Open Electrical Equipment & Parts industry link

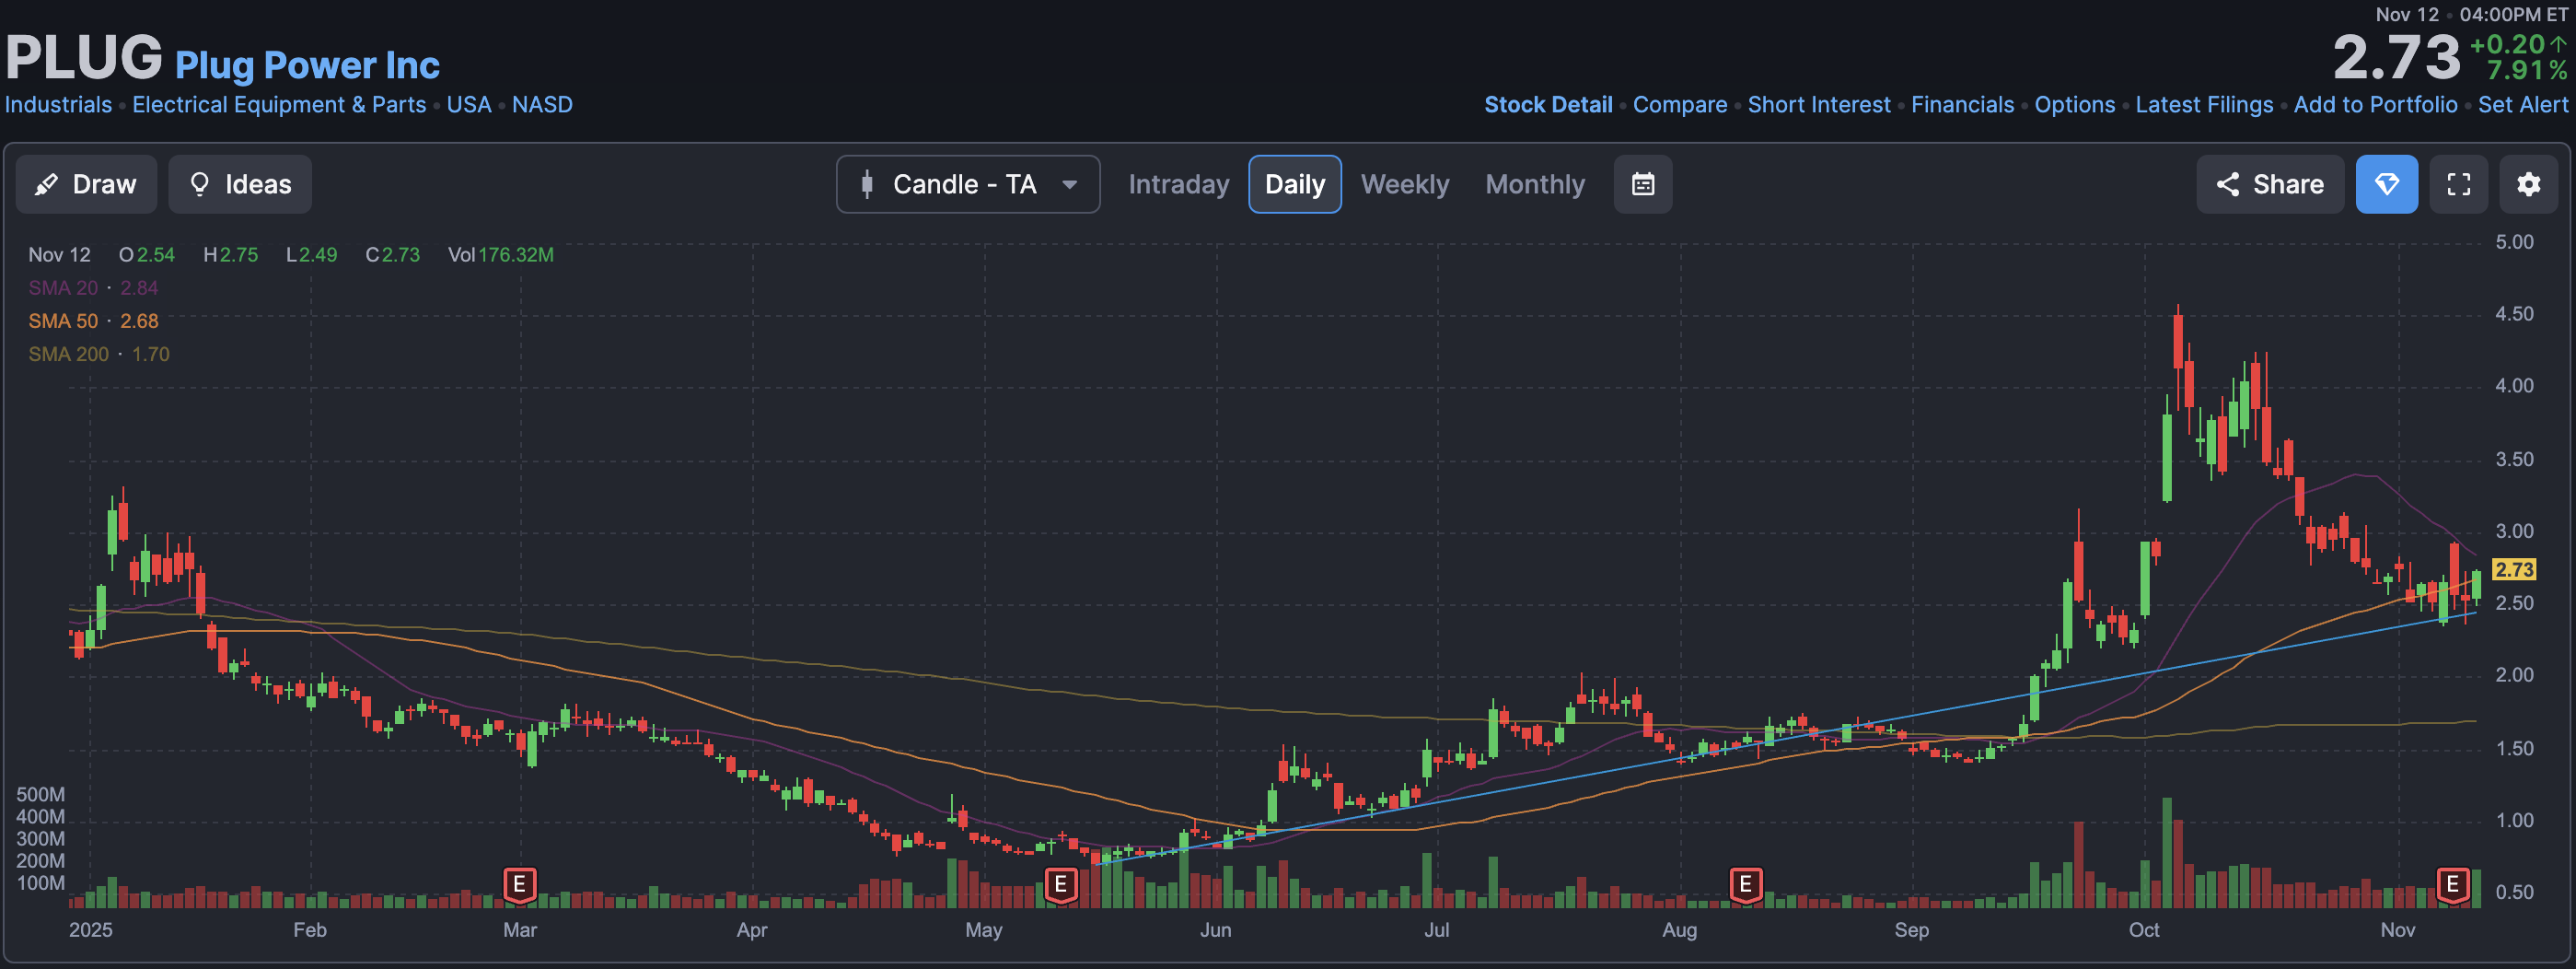coord(279,105)
